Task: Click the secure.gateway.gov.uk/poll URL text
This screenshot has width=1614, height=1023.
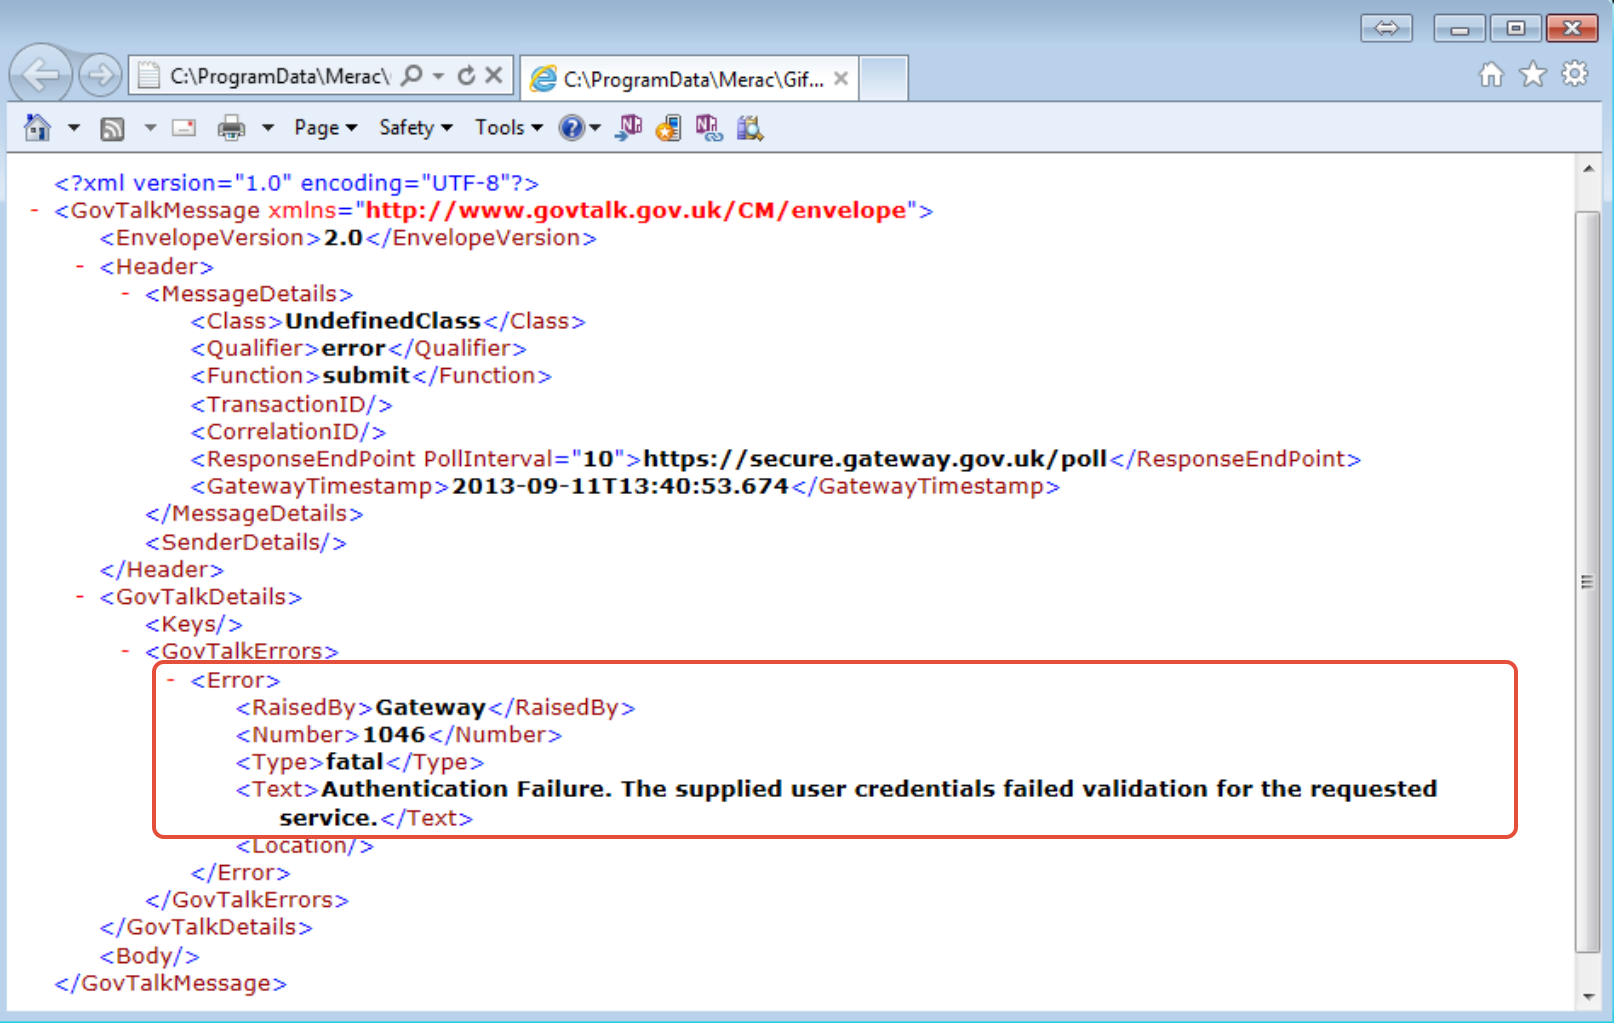Action: coord(875,458)
